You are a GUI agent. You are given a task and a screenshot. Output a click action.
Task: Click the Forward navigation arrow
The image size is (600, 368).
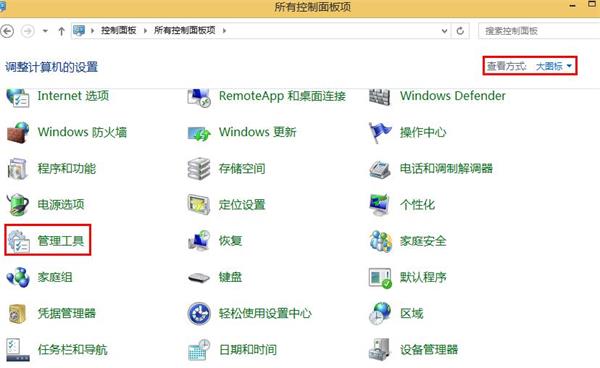(x=27, y=31)
